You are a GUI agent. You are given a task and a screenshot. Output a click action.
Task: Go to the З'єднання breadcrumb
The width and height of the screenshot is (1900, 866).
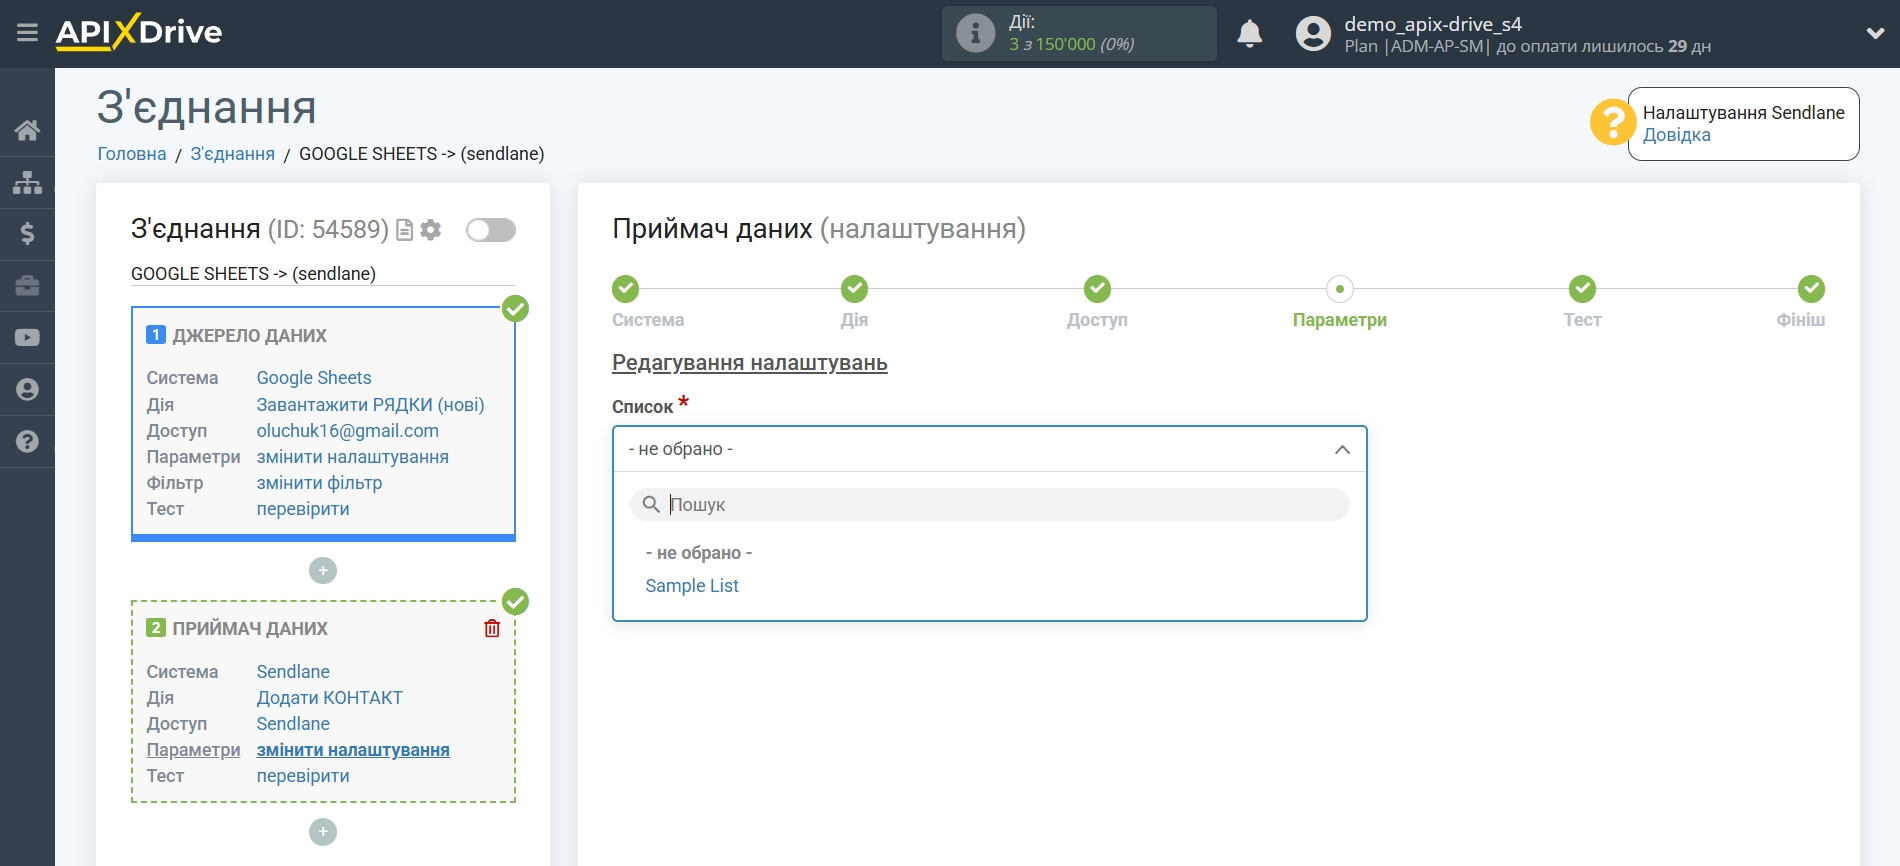[x=233, y=154]
